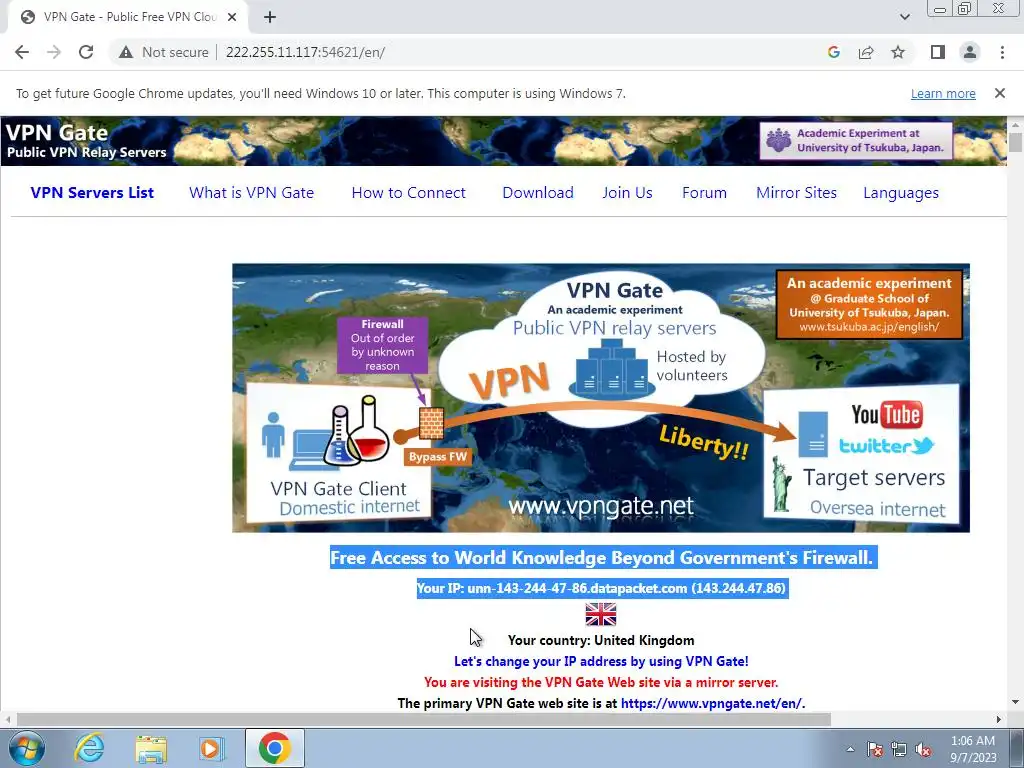The width and height of the screenshot is (1024, 768).
Task: Click the United Kingdom flag image
Action: tap(601, 615)
